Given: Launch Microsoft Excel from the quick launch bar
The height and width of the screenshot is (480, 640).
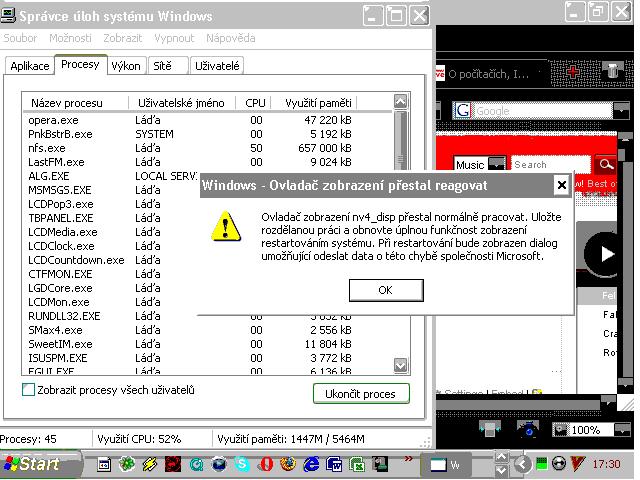Looking at the screenshot, I should pyautogui.click(x=357, y=464).
